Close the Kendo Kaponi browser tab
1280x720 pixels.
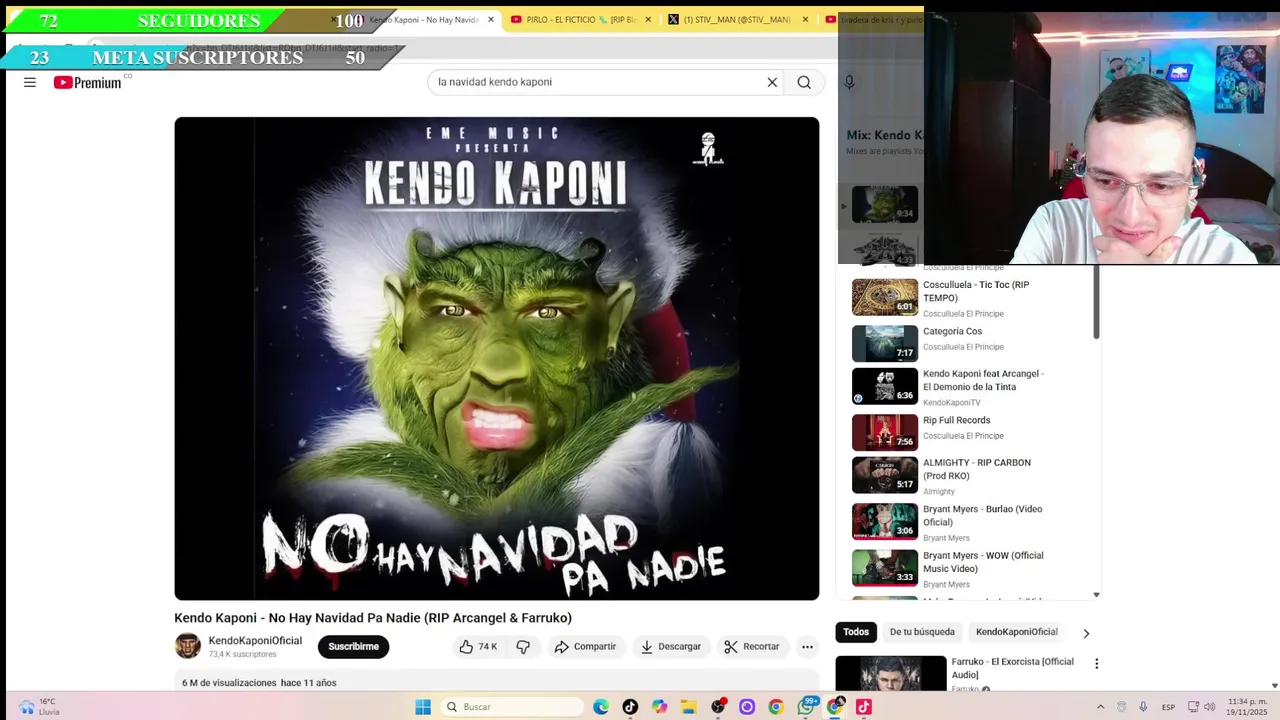click(x=491, y=19)
